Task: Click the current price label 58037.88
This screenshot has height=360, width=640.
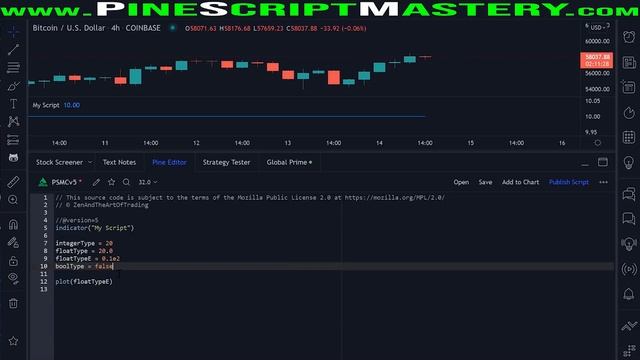Action: click(x=597, y=57)
